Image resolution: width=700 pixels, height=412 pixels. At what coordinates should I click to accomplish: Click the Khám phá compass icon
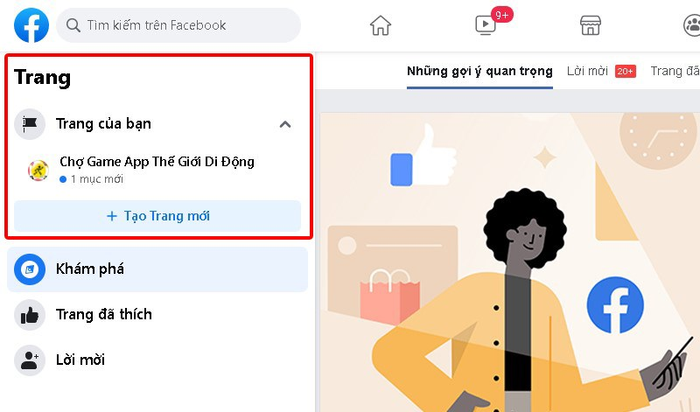point(29,269)
